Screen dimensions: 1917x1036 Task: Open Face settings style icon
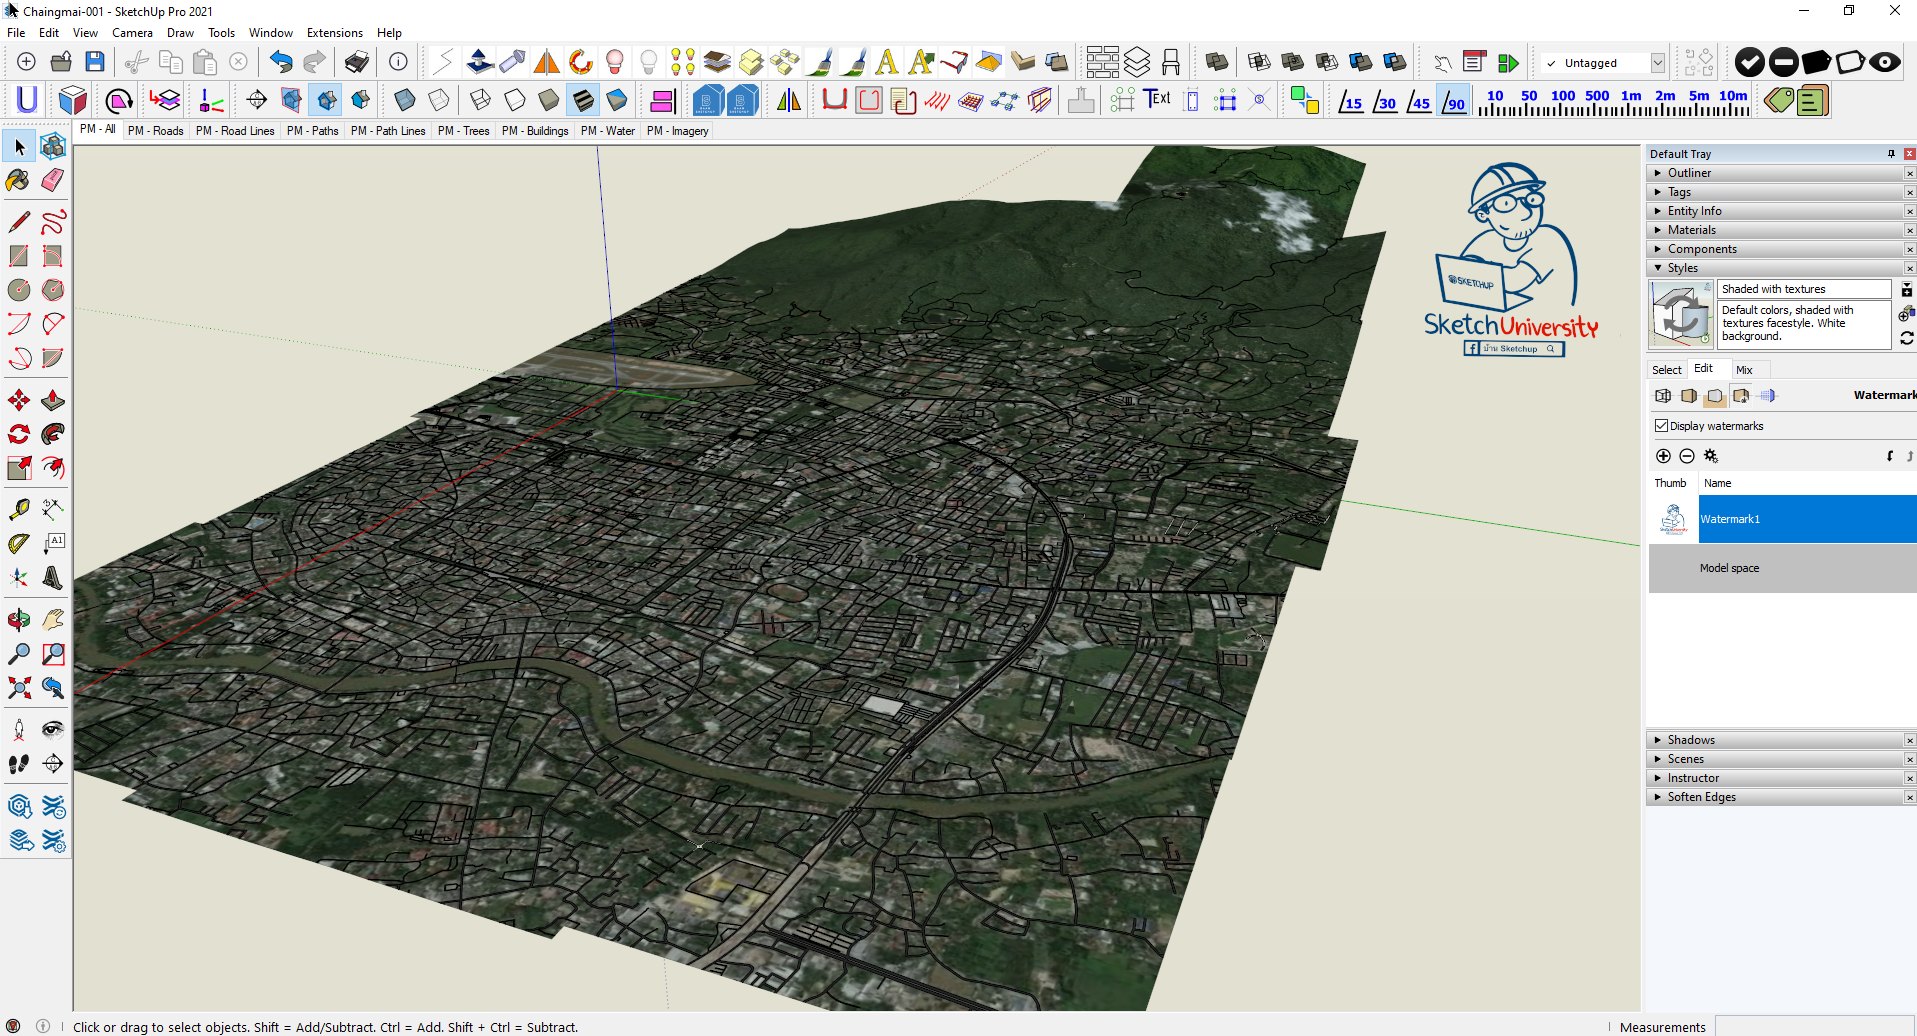(x=1689, y=396)
